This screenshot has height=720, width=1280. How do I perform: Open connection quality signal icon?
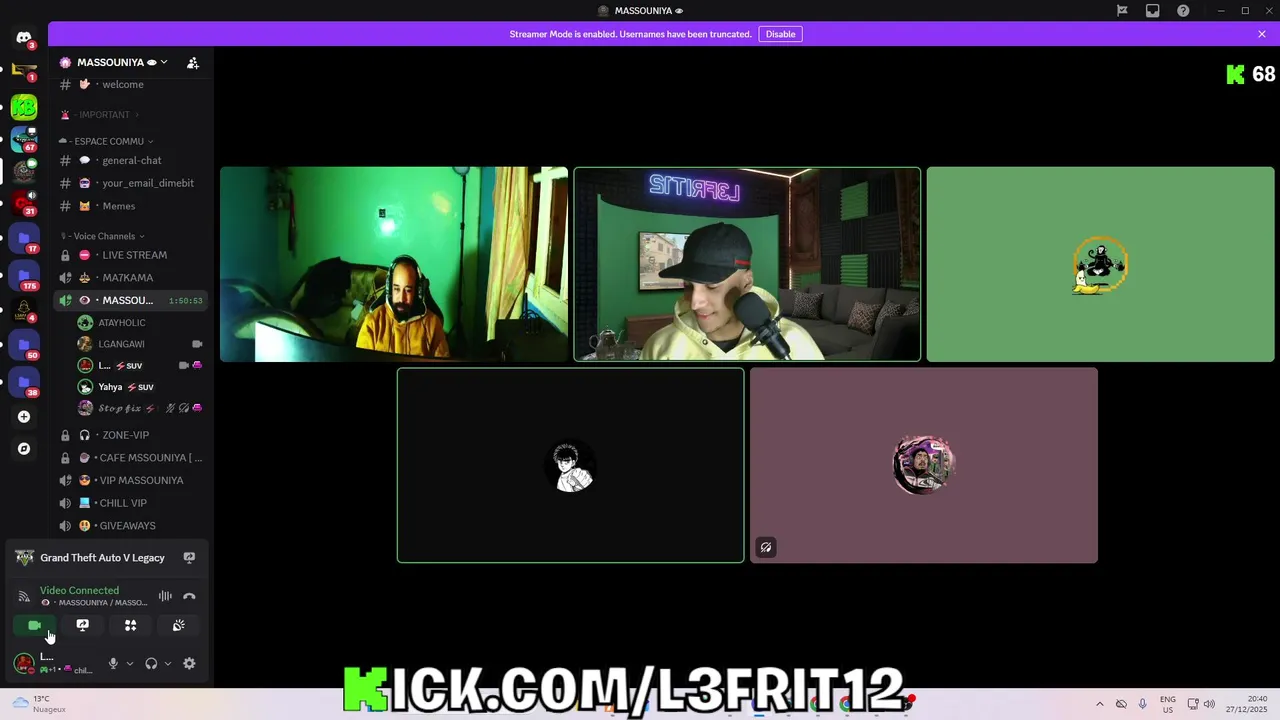click(x=24, y=596)
